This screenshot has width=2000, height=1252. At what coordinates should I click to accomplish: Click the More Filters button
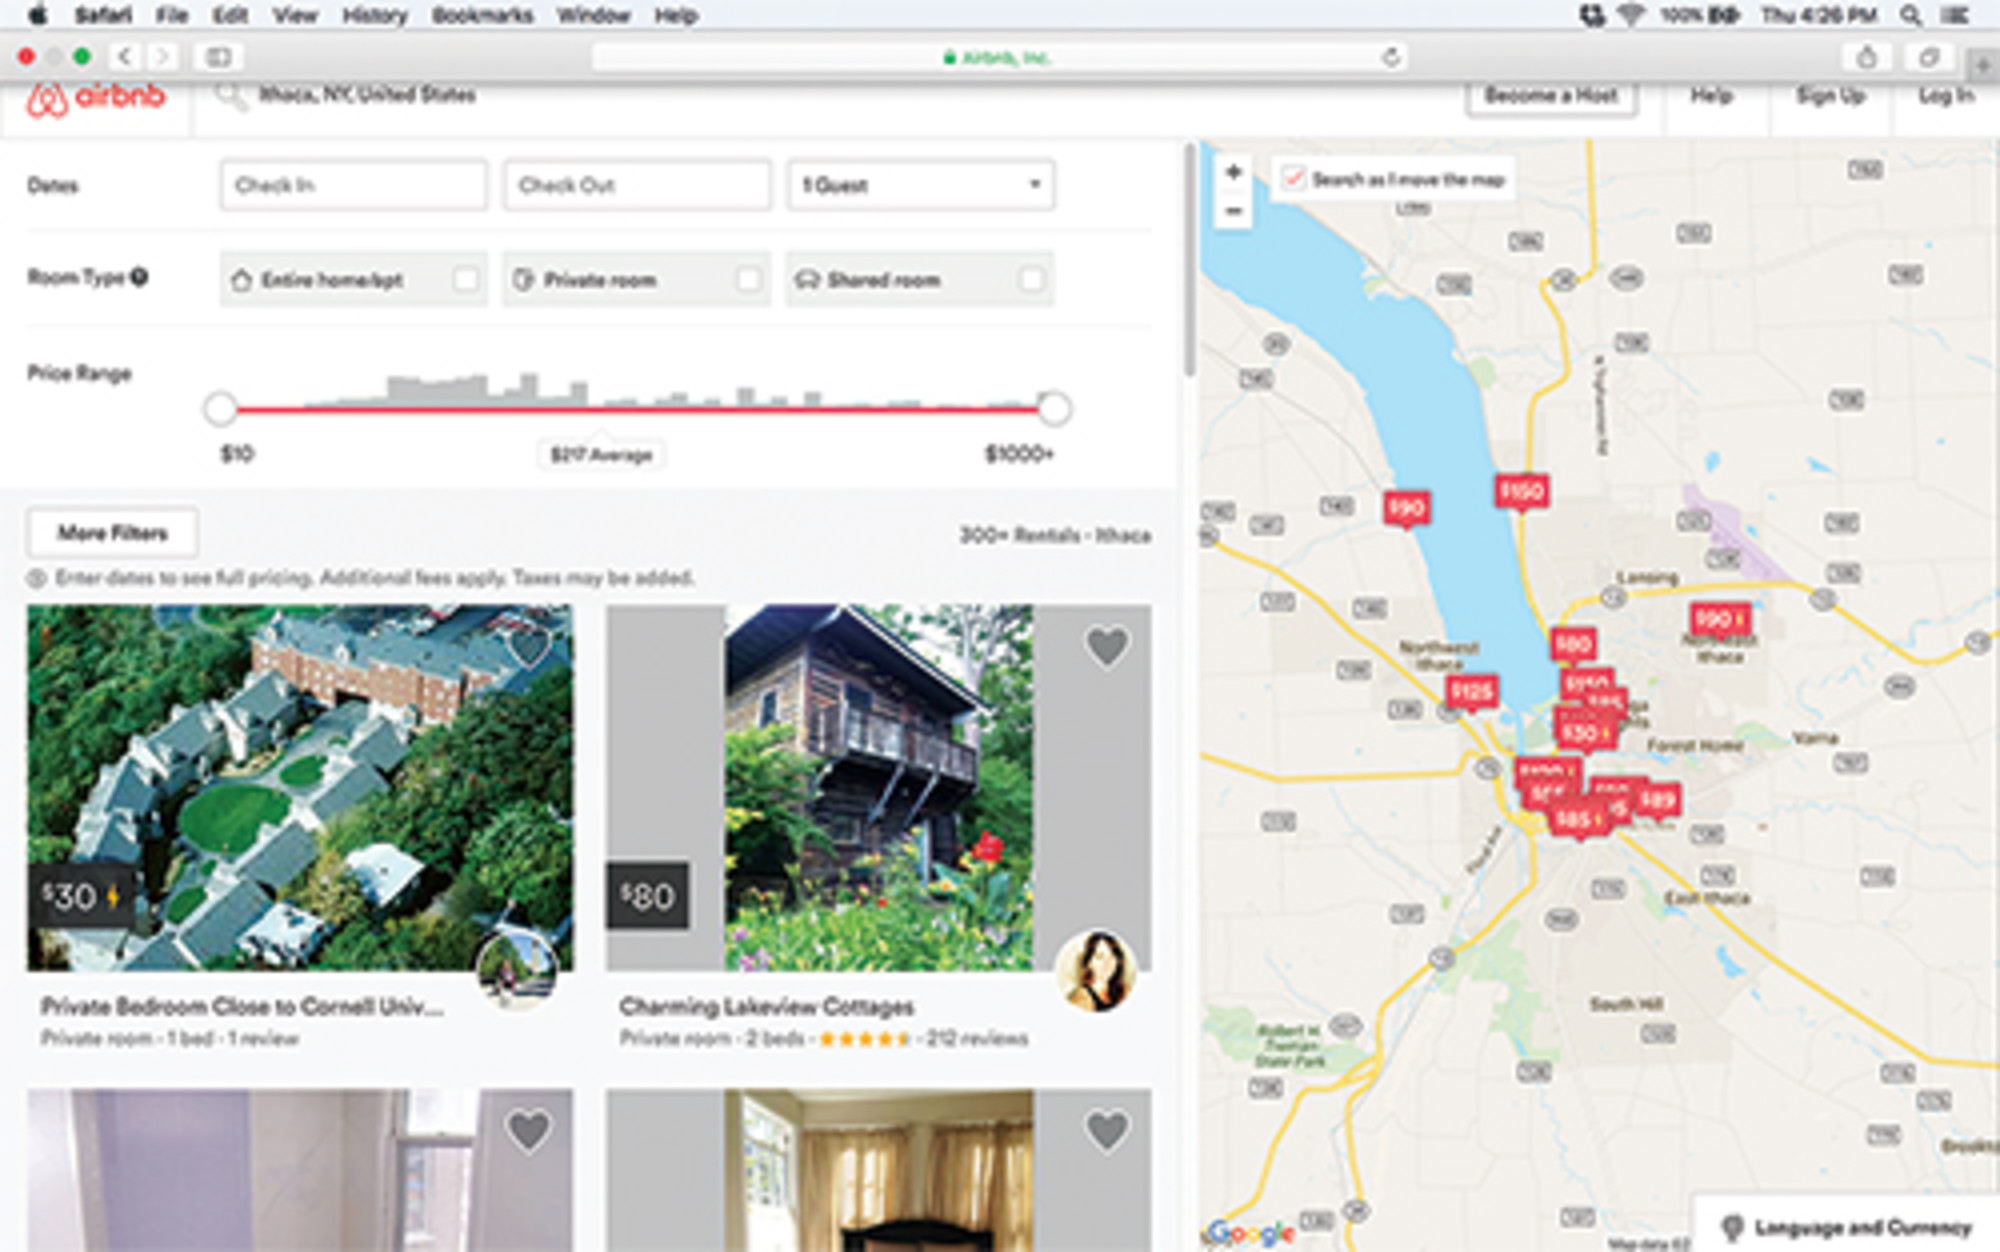pyautogui.click(x=112, y=533)
